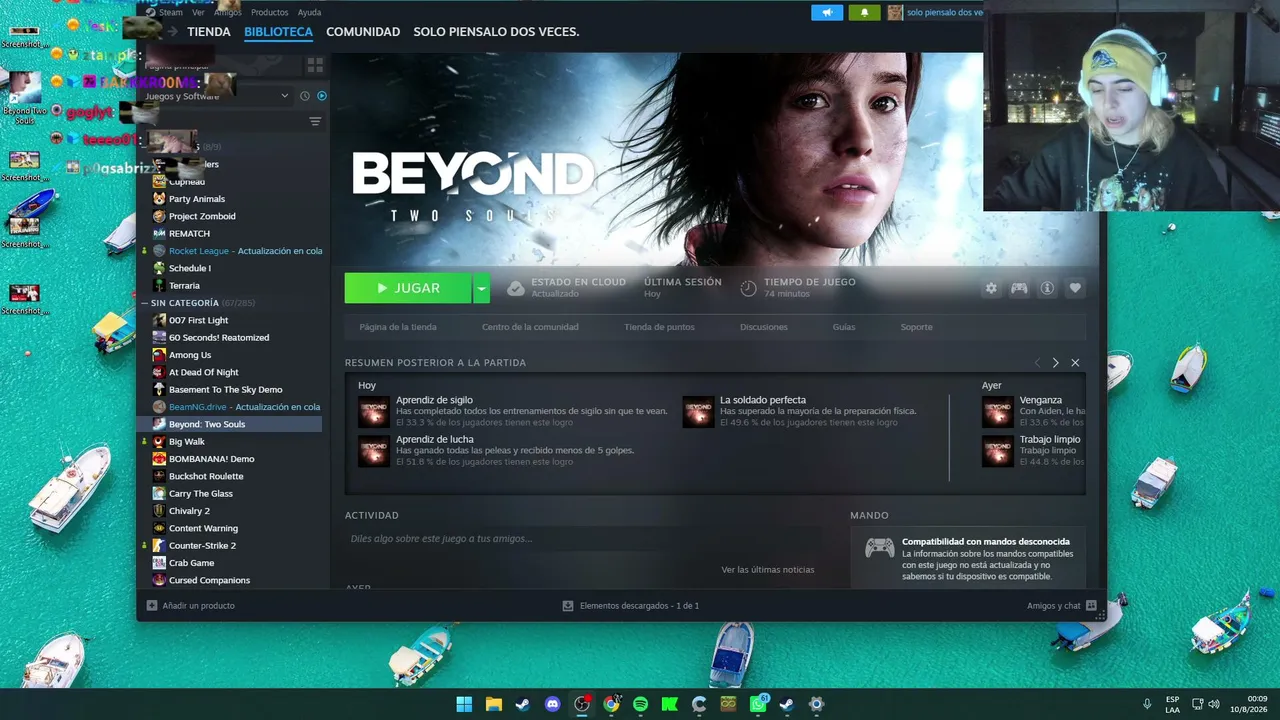Open Spotify from taskbar
Image resolution: width=1280 pixels, height=720 pixels.
pos(641,704)
